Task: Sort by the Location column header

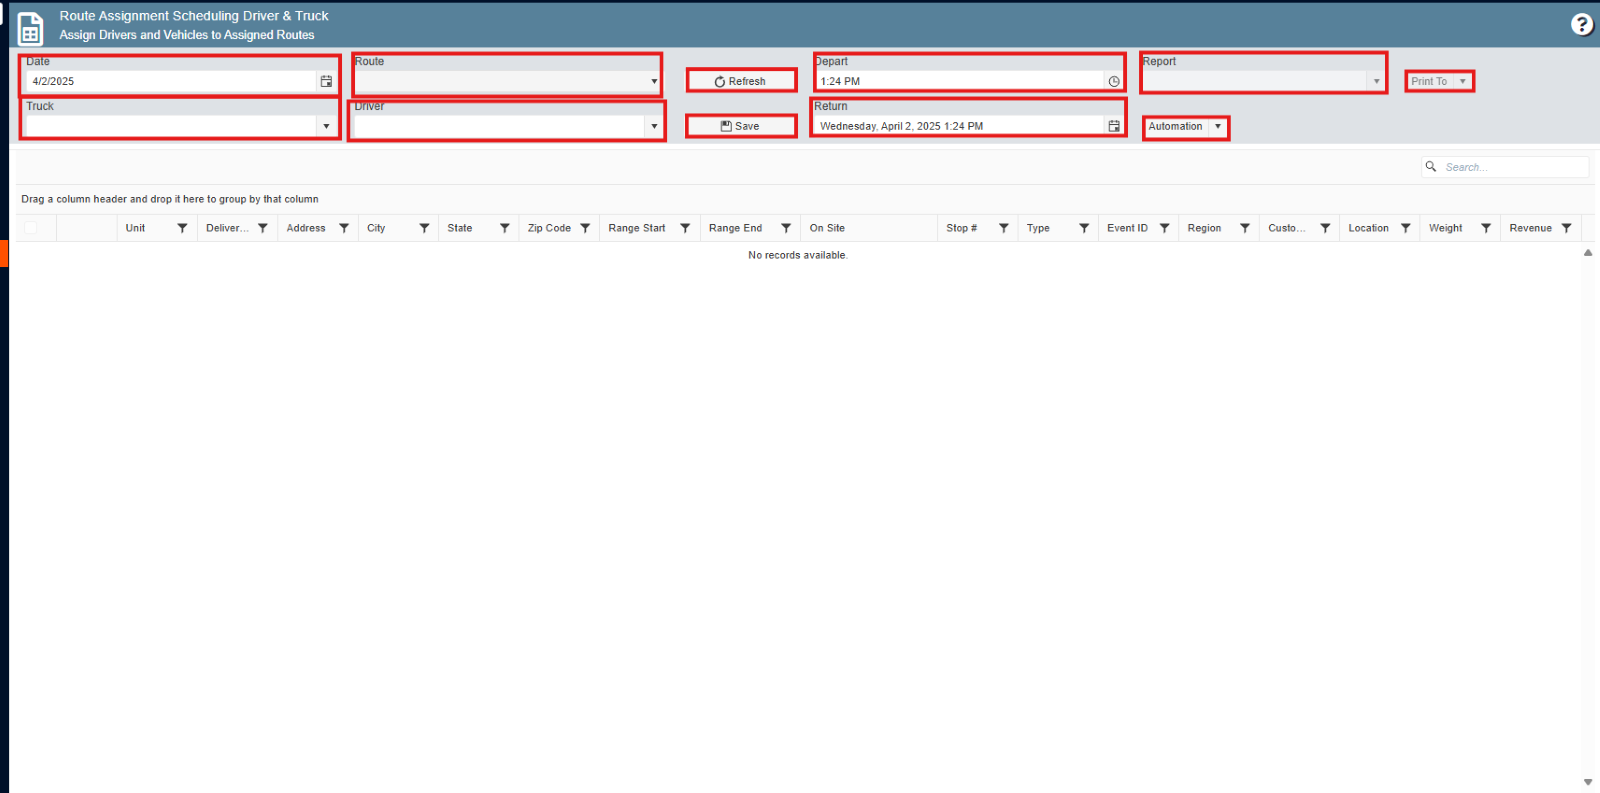Action: [x=1368, y=228]
